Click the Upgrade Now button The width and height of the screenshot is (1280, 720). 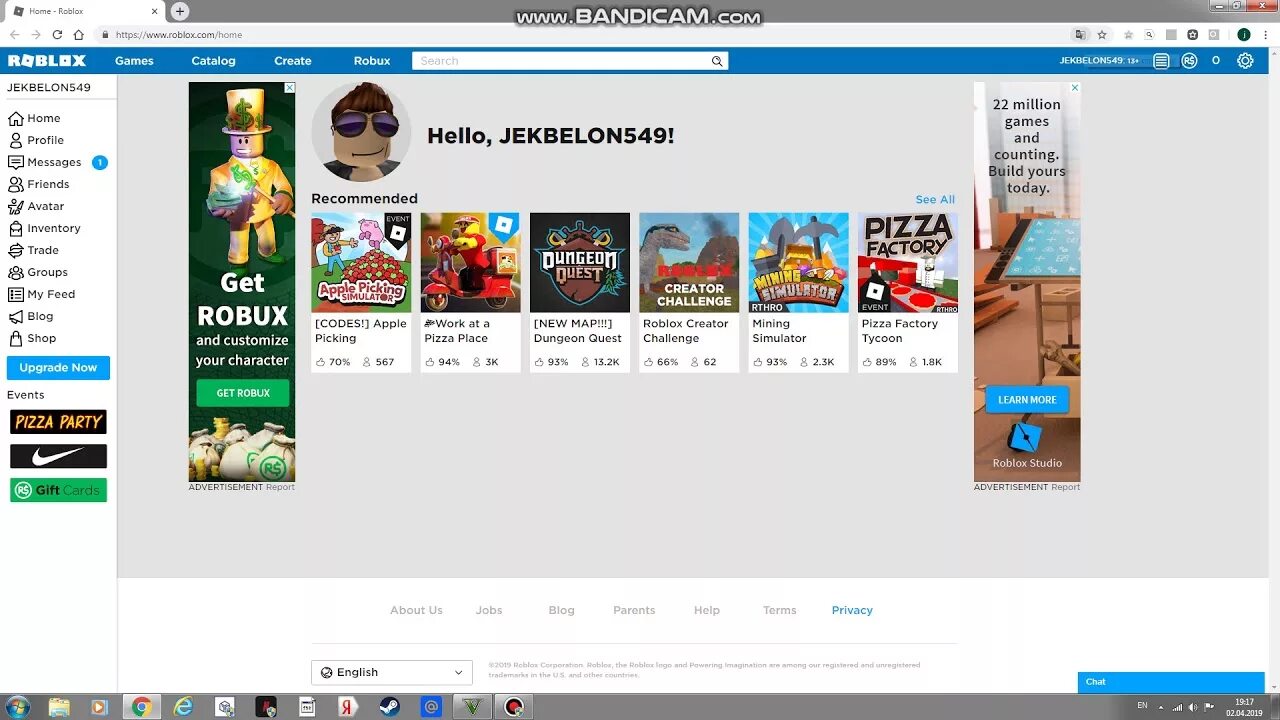[x=58, y=368]
